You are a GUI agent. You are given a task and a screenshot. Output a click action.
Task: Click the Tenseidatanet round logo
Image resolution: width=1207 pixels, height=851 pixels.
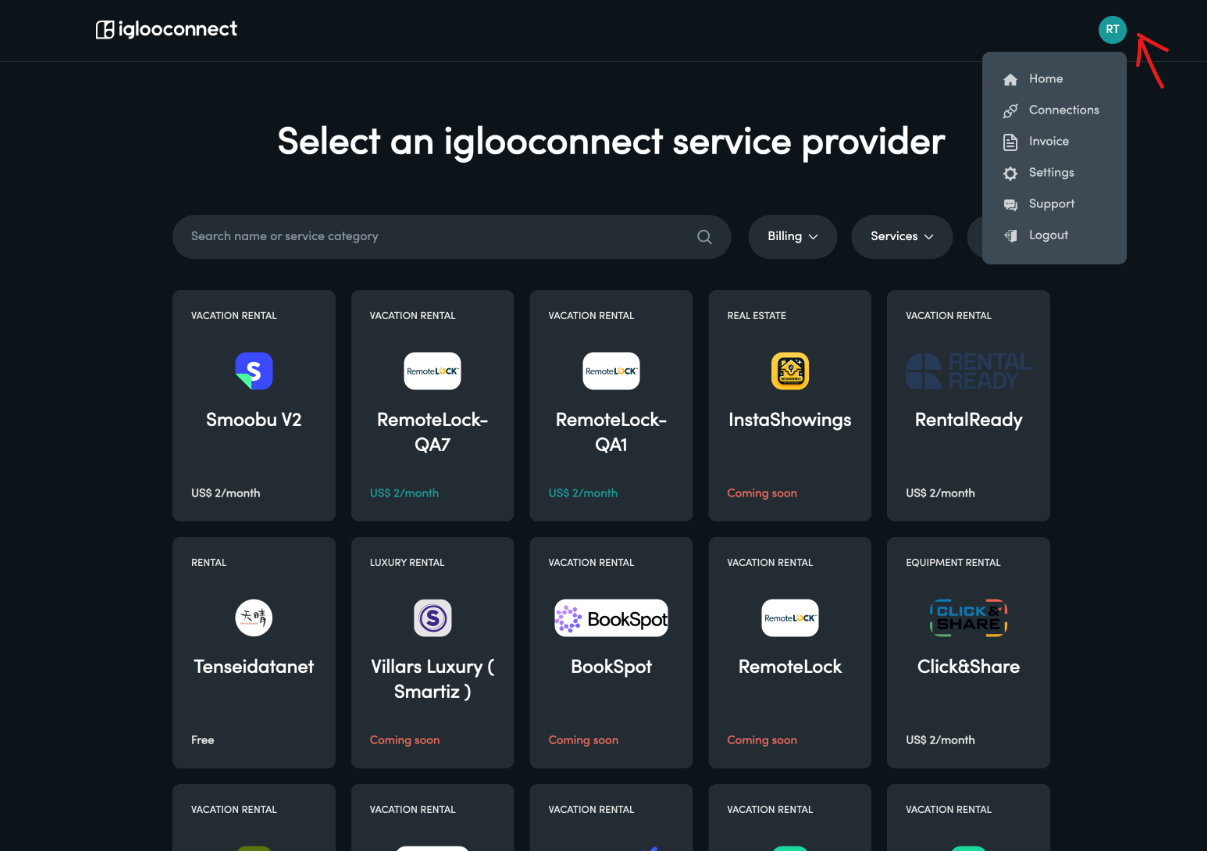[x=254, y=618]
